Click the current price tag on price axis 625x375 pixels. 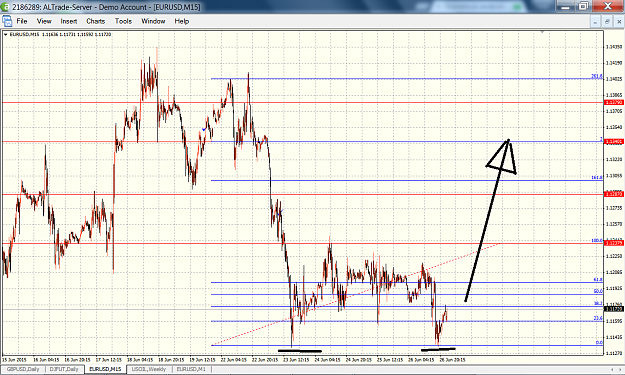[614, 309]
